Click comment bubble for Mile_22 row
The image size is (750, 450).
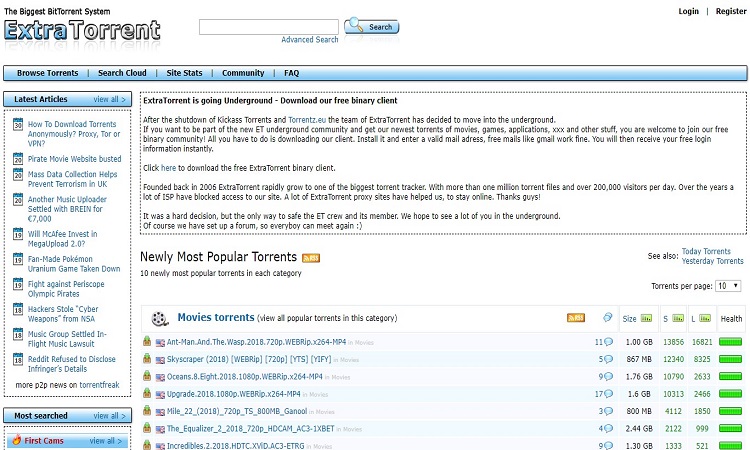click(608, 411)
